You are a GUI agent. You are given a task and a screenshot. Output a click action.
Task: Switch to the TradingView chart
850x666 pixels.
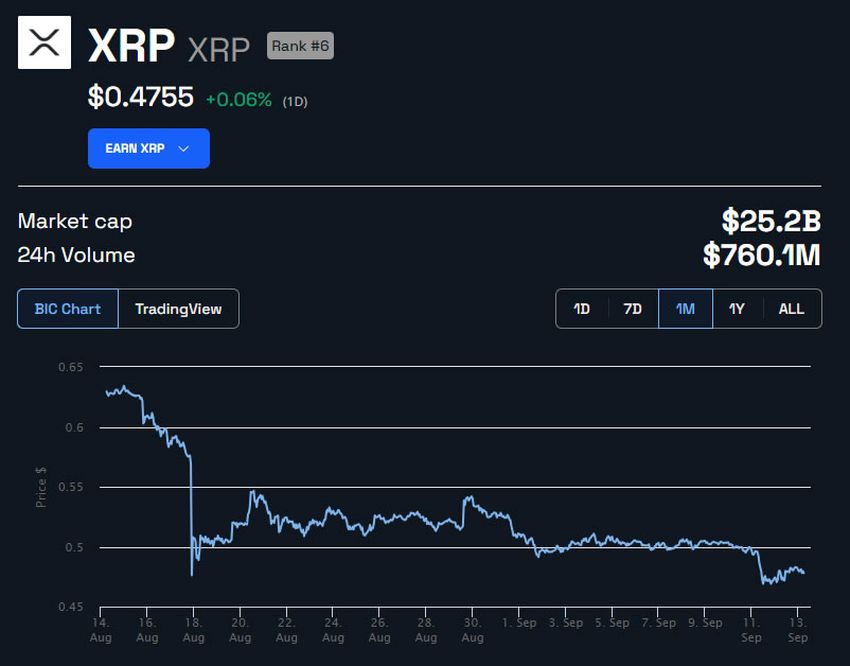[x=179, y=309]
